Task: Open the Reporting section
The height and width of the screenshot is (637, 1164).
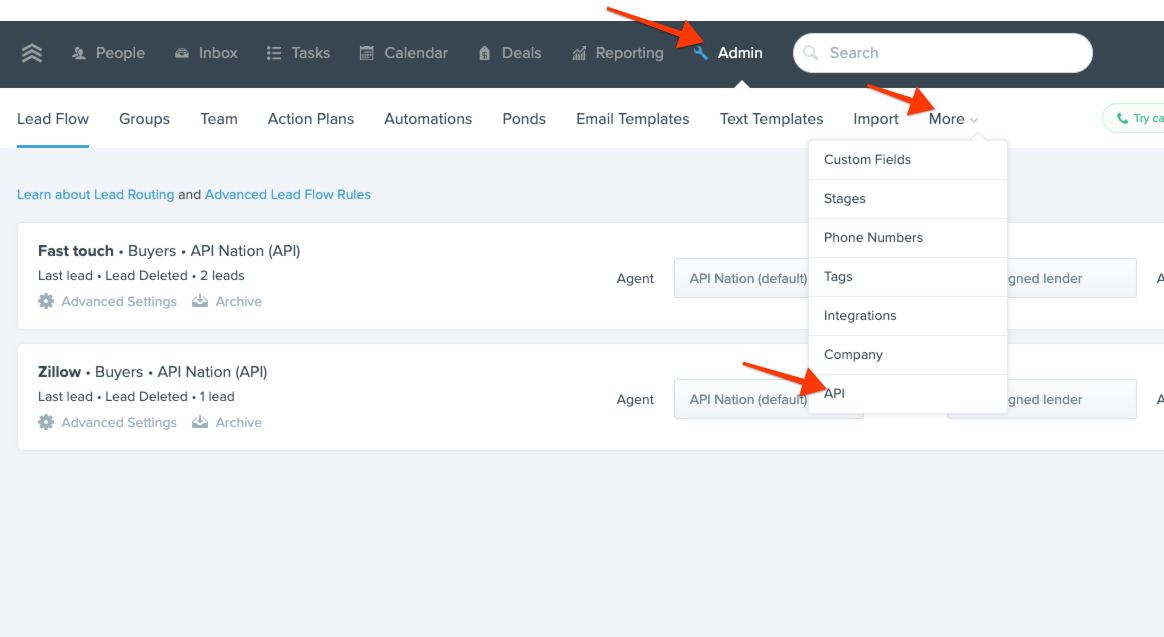Action: 617,53
